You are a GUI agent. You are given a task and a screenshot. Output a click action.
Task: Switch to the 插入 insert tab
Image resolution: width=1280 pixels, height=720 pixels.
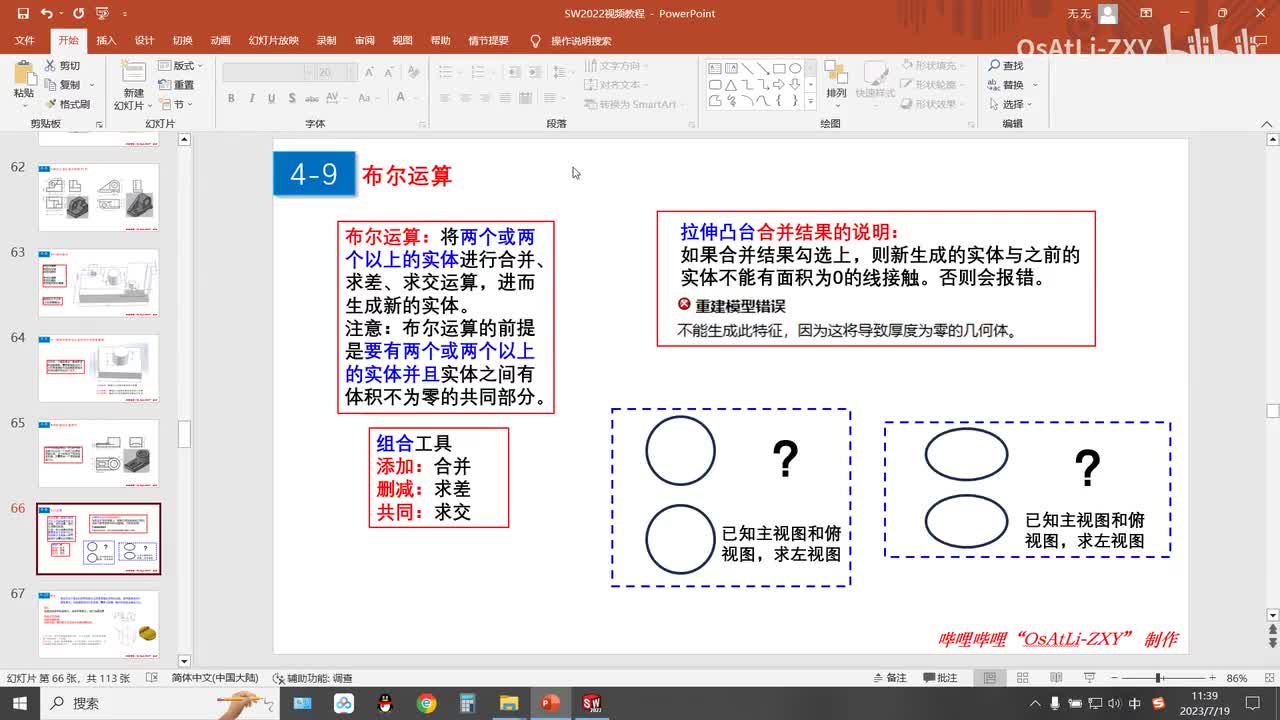106,41
